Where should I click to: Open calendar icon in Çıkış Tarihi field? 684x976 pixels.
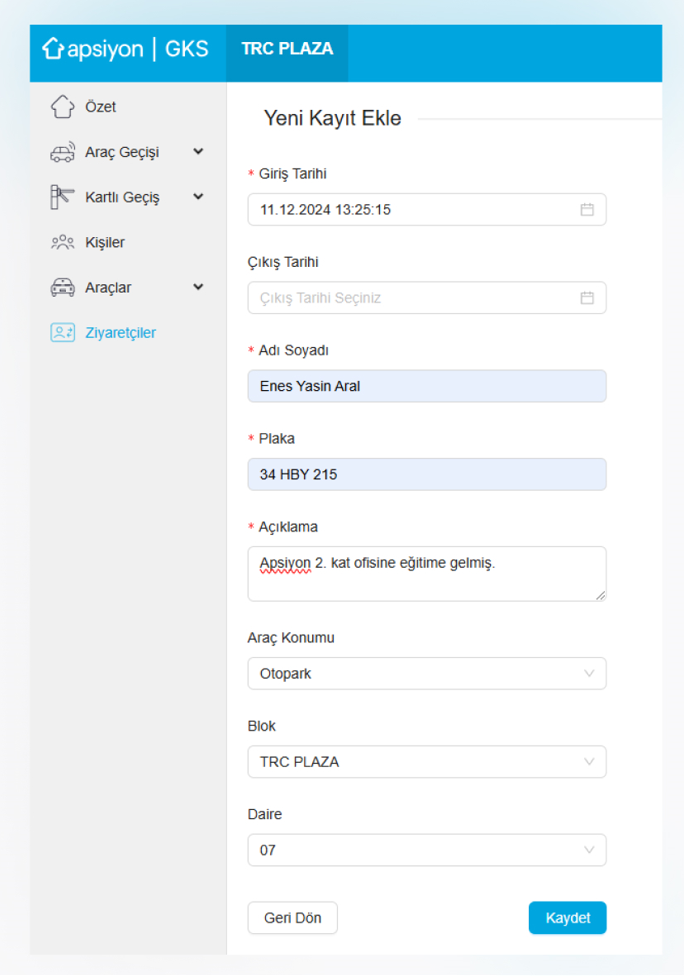click(587, 298)
